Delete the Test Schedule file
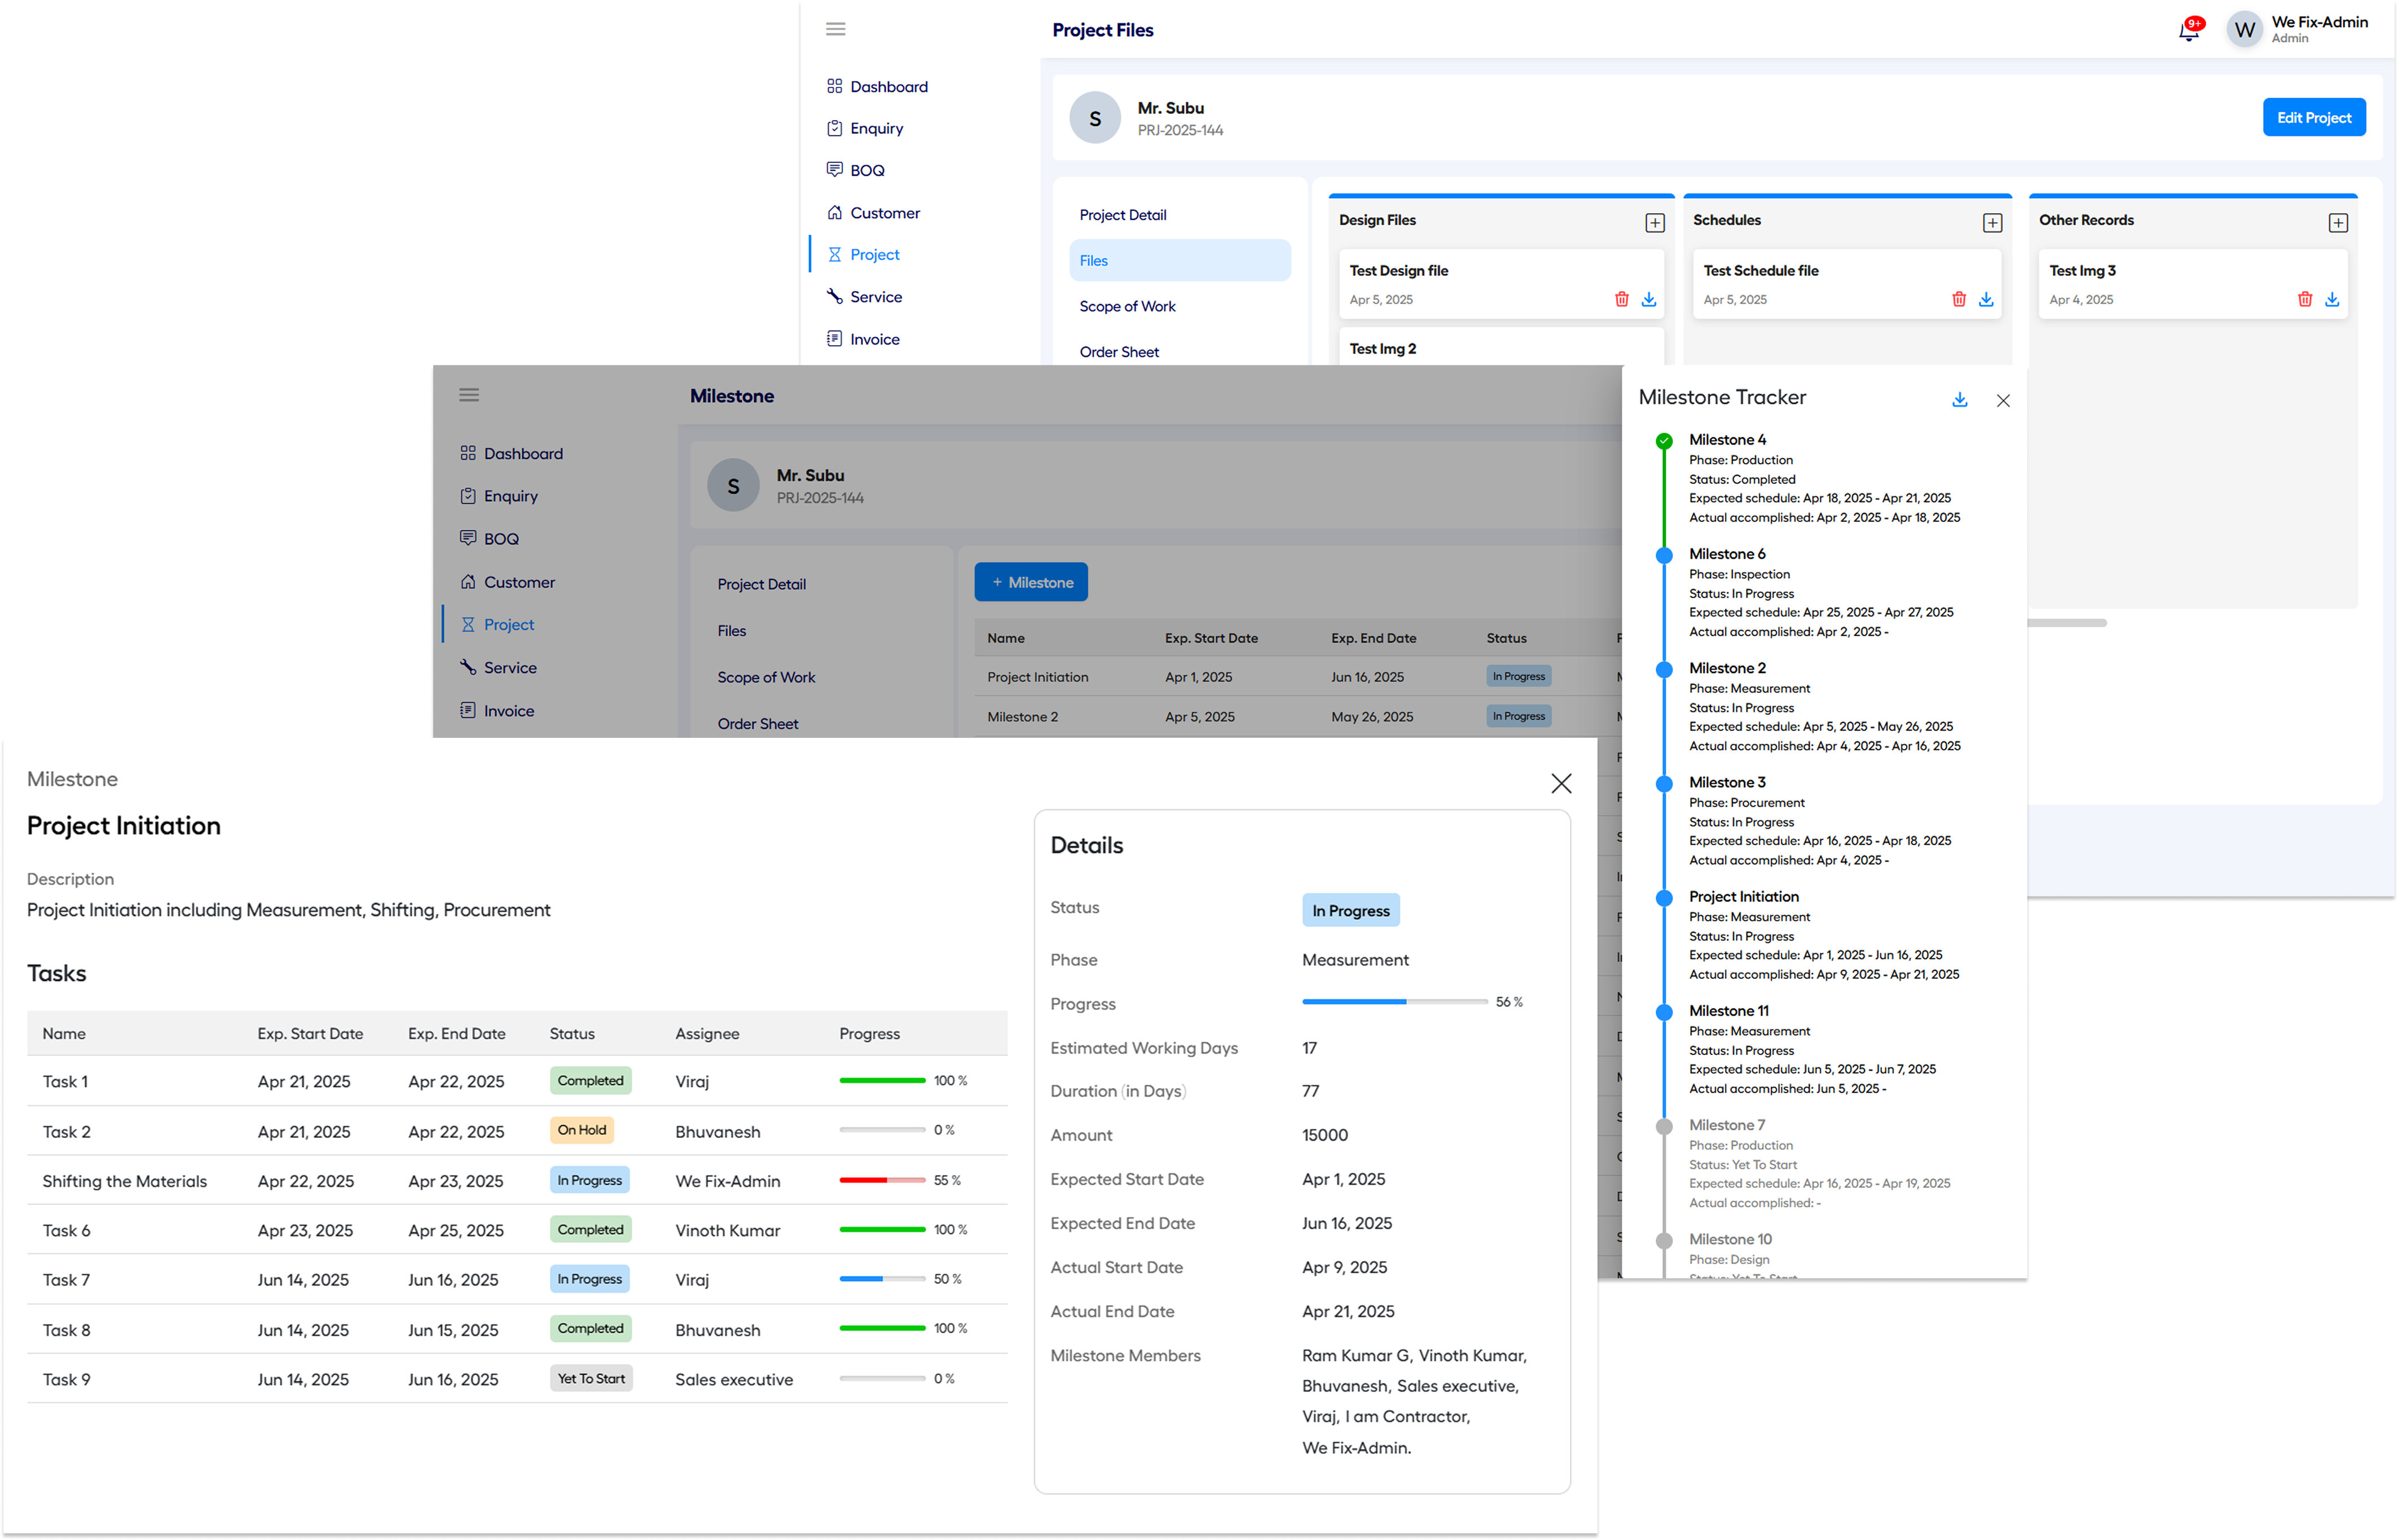 pos(1958,300)
